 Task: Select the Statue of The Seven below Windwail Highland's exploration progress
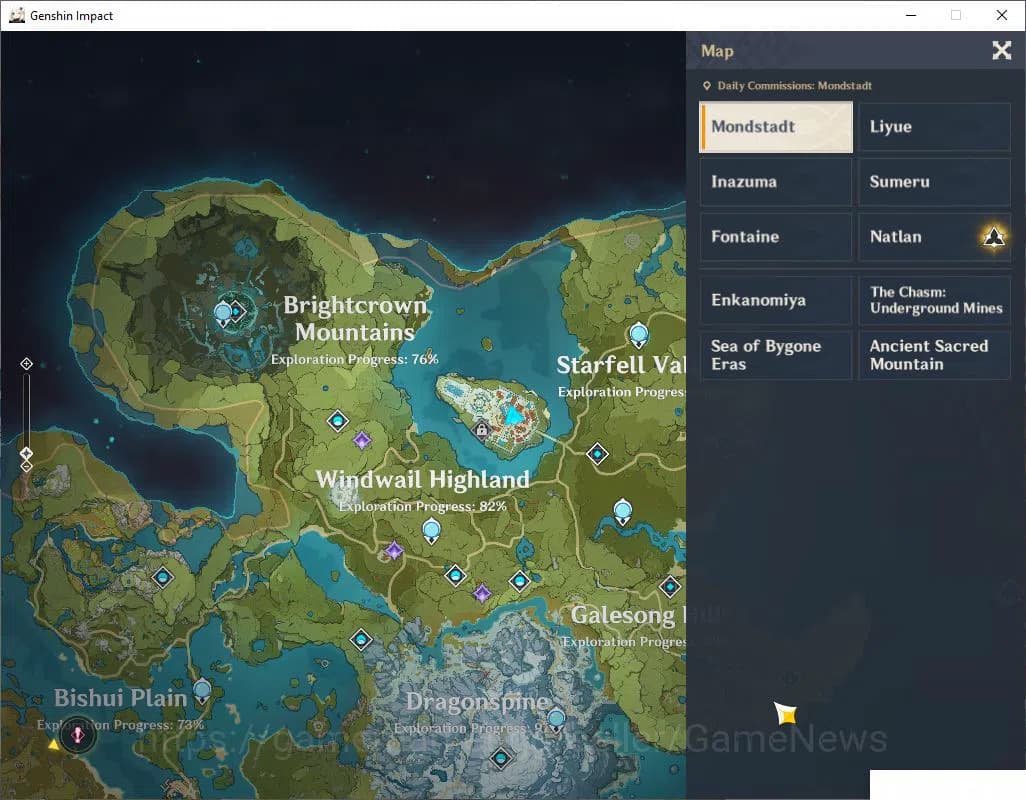click(x=431, y=530)
